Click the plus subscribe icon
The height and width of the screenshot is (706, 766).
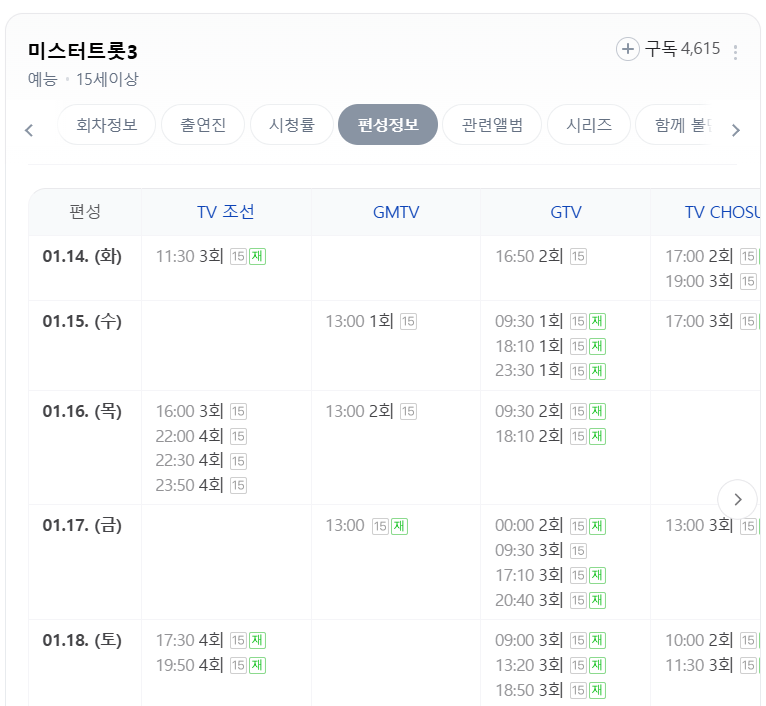(628, 49)
